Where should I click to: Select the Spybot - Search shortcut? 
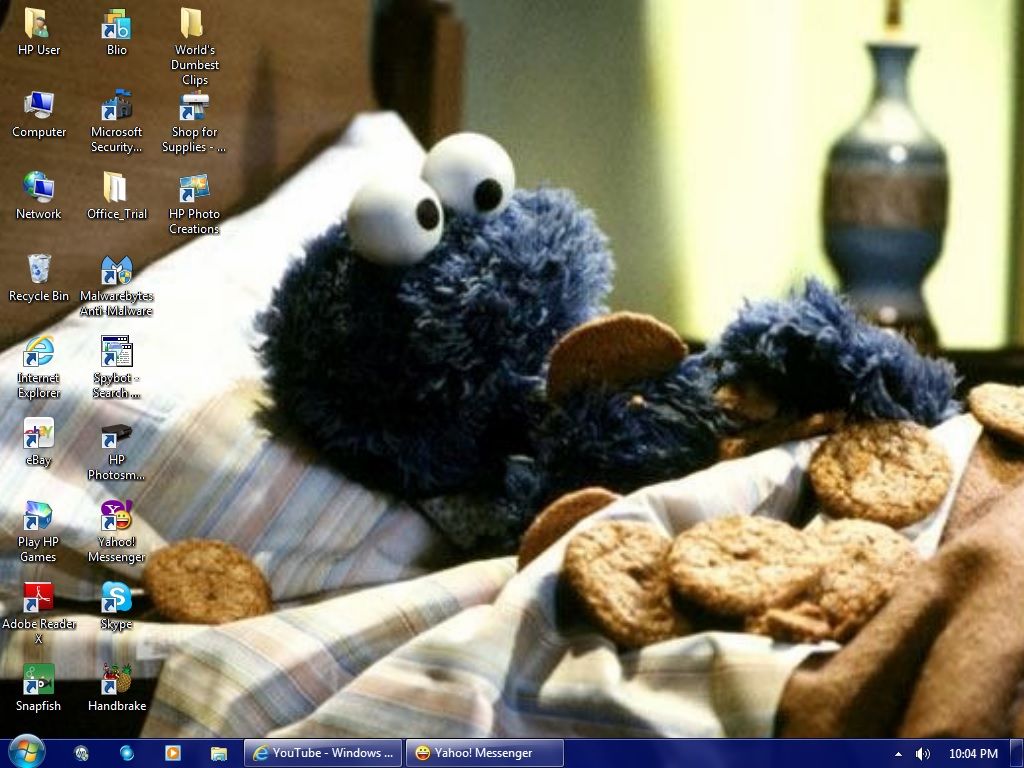116,367
